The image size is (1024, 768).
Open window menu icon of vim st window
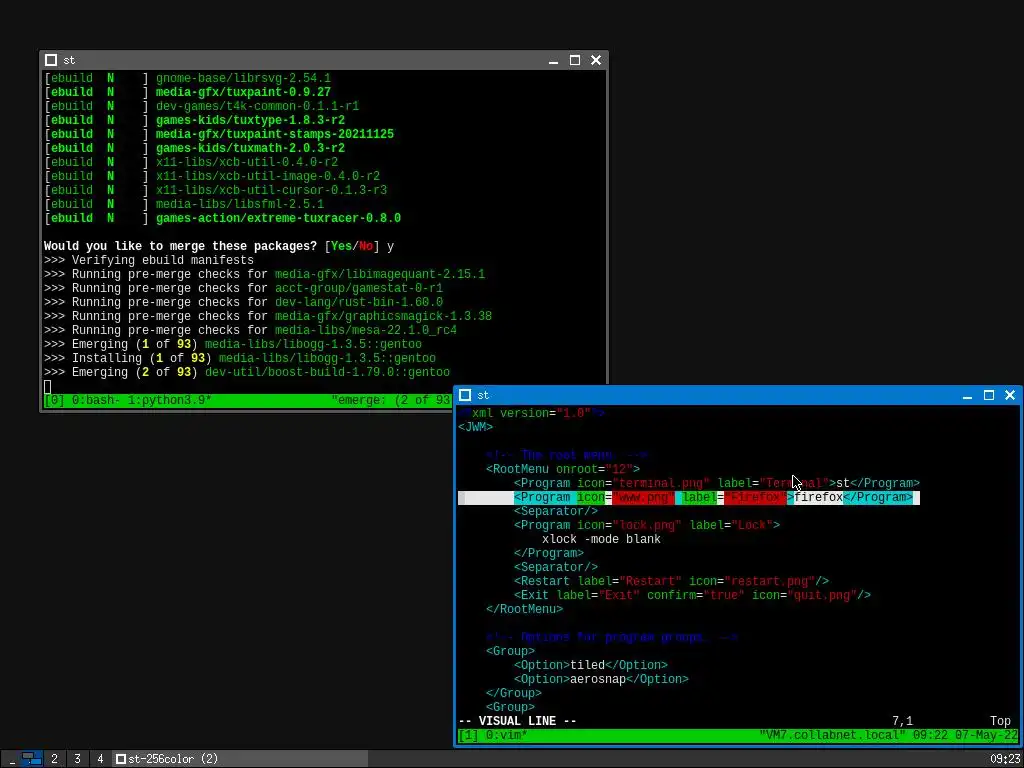465,395
